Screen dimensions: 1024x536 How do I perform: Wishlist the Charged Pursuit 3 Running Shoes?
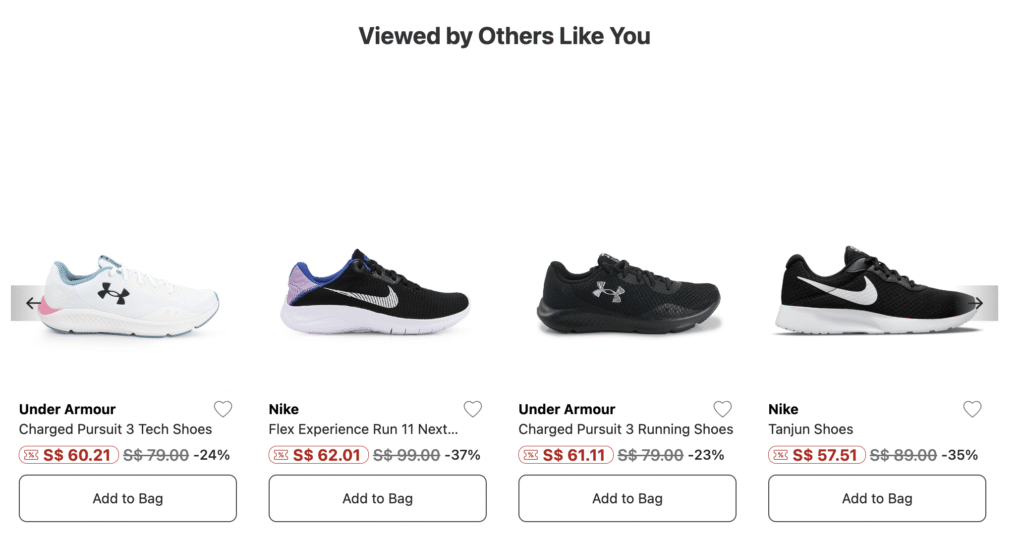722,409
